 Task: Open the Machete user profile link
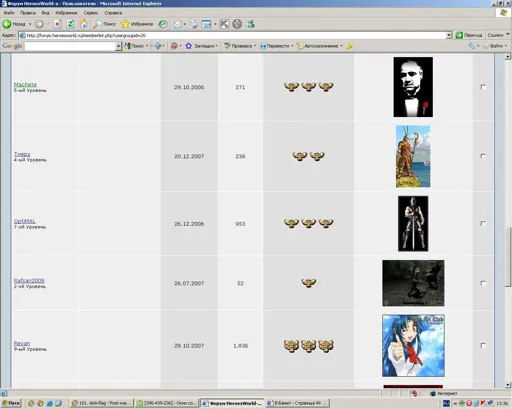click(x=25, y=85)
